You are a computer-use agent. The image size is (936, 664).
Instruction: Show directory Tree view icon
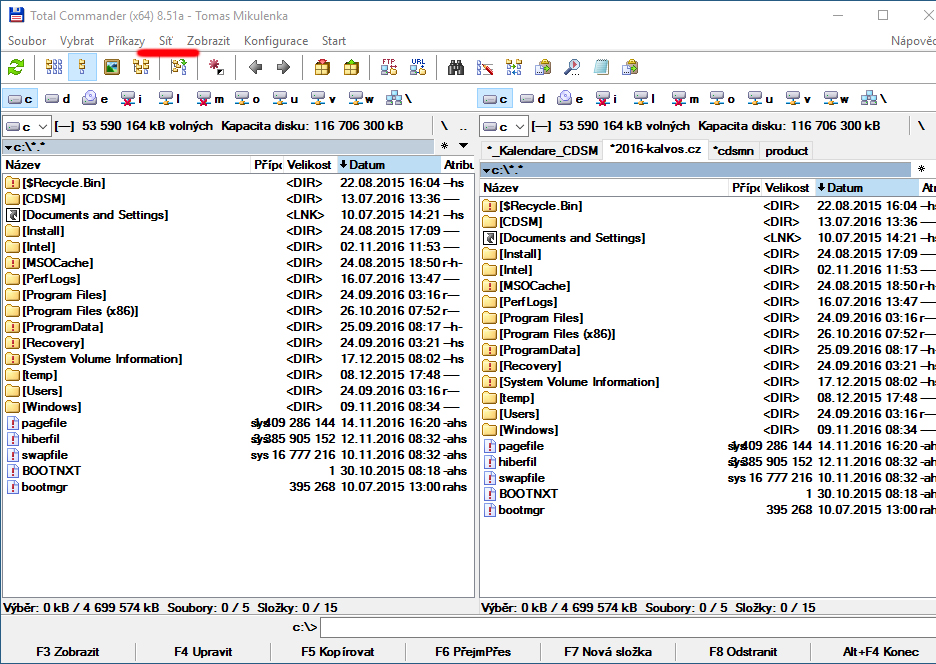[141, 67]
